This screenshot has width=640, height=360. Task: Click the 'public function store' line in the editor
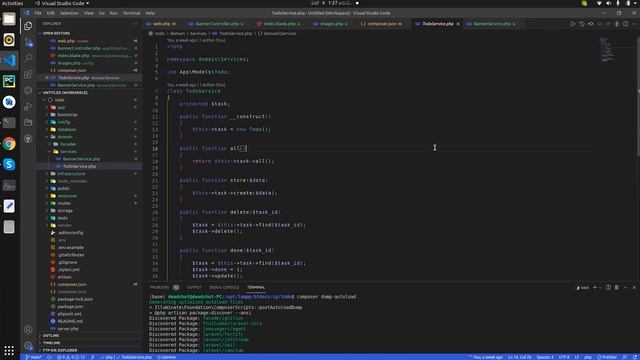point(224,180)
